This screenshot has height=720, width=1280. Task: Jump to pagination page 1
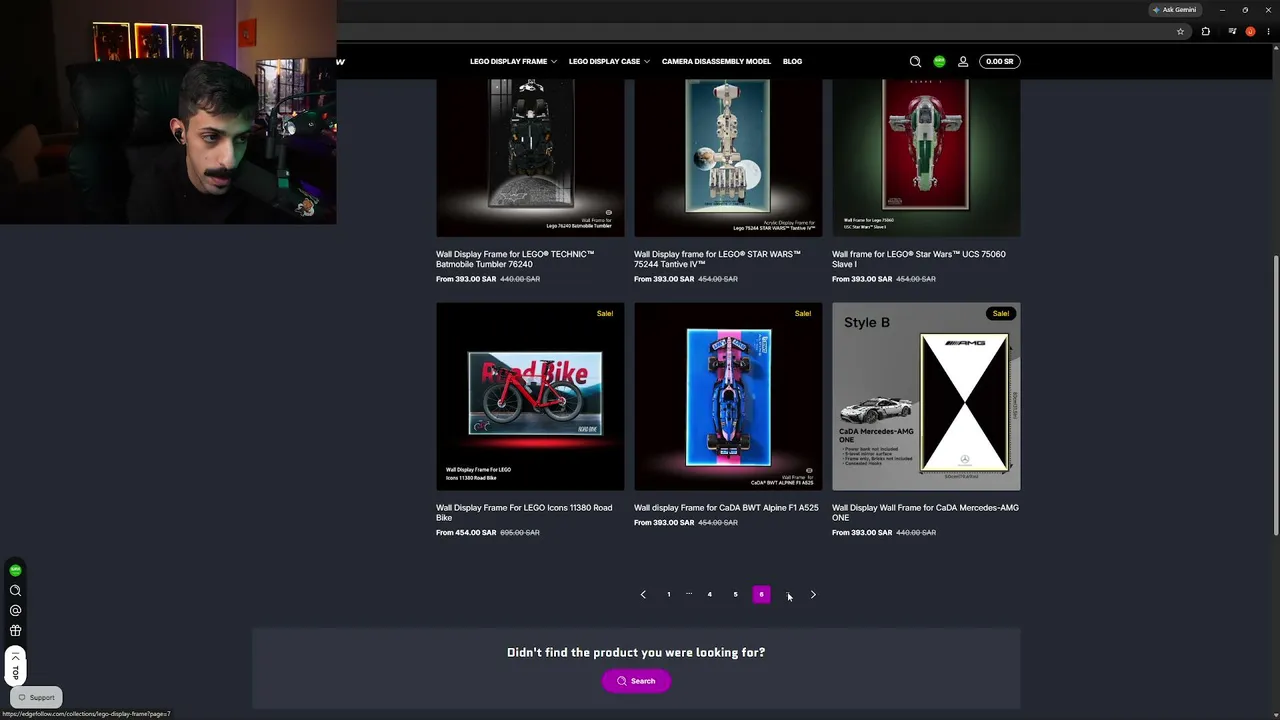click(x=669, y=595)
